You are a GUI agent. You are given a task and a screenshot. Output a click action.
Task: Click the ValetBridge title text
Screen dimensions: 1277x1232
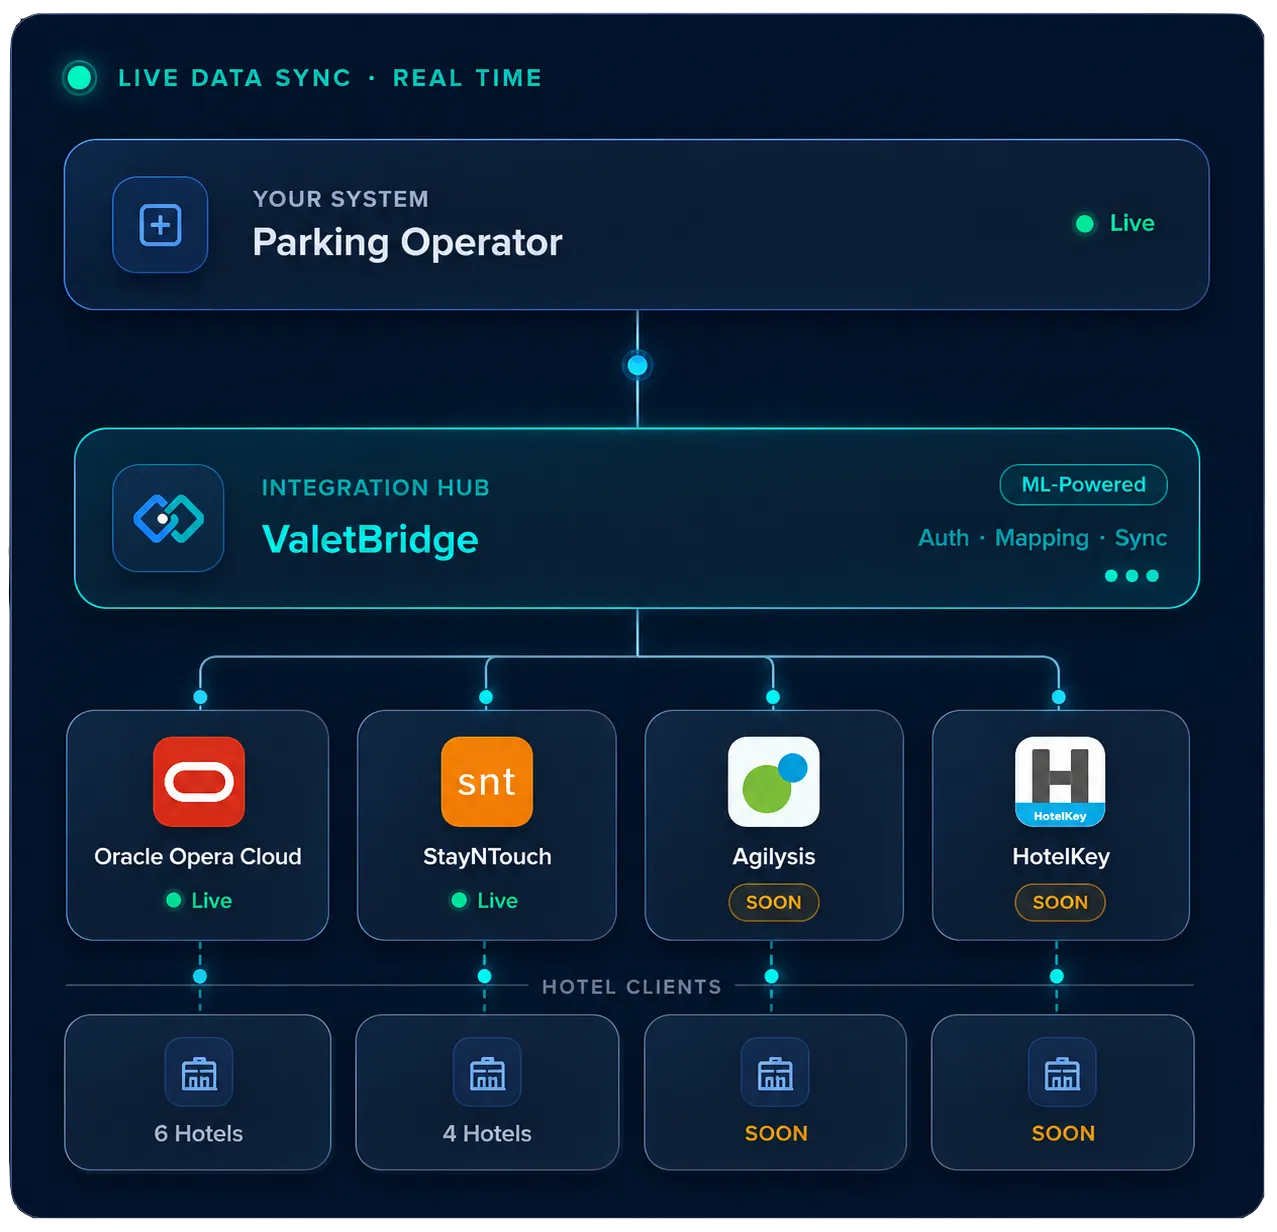370,540
